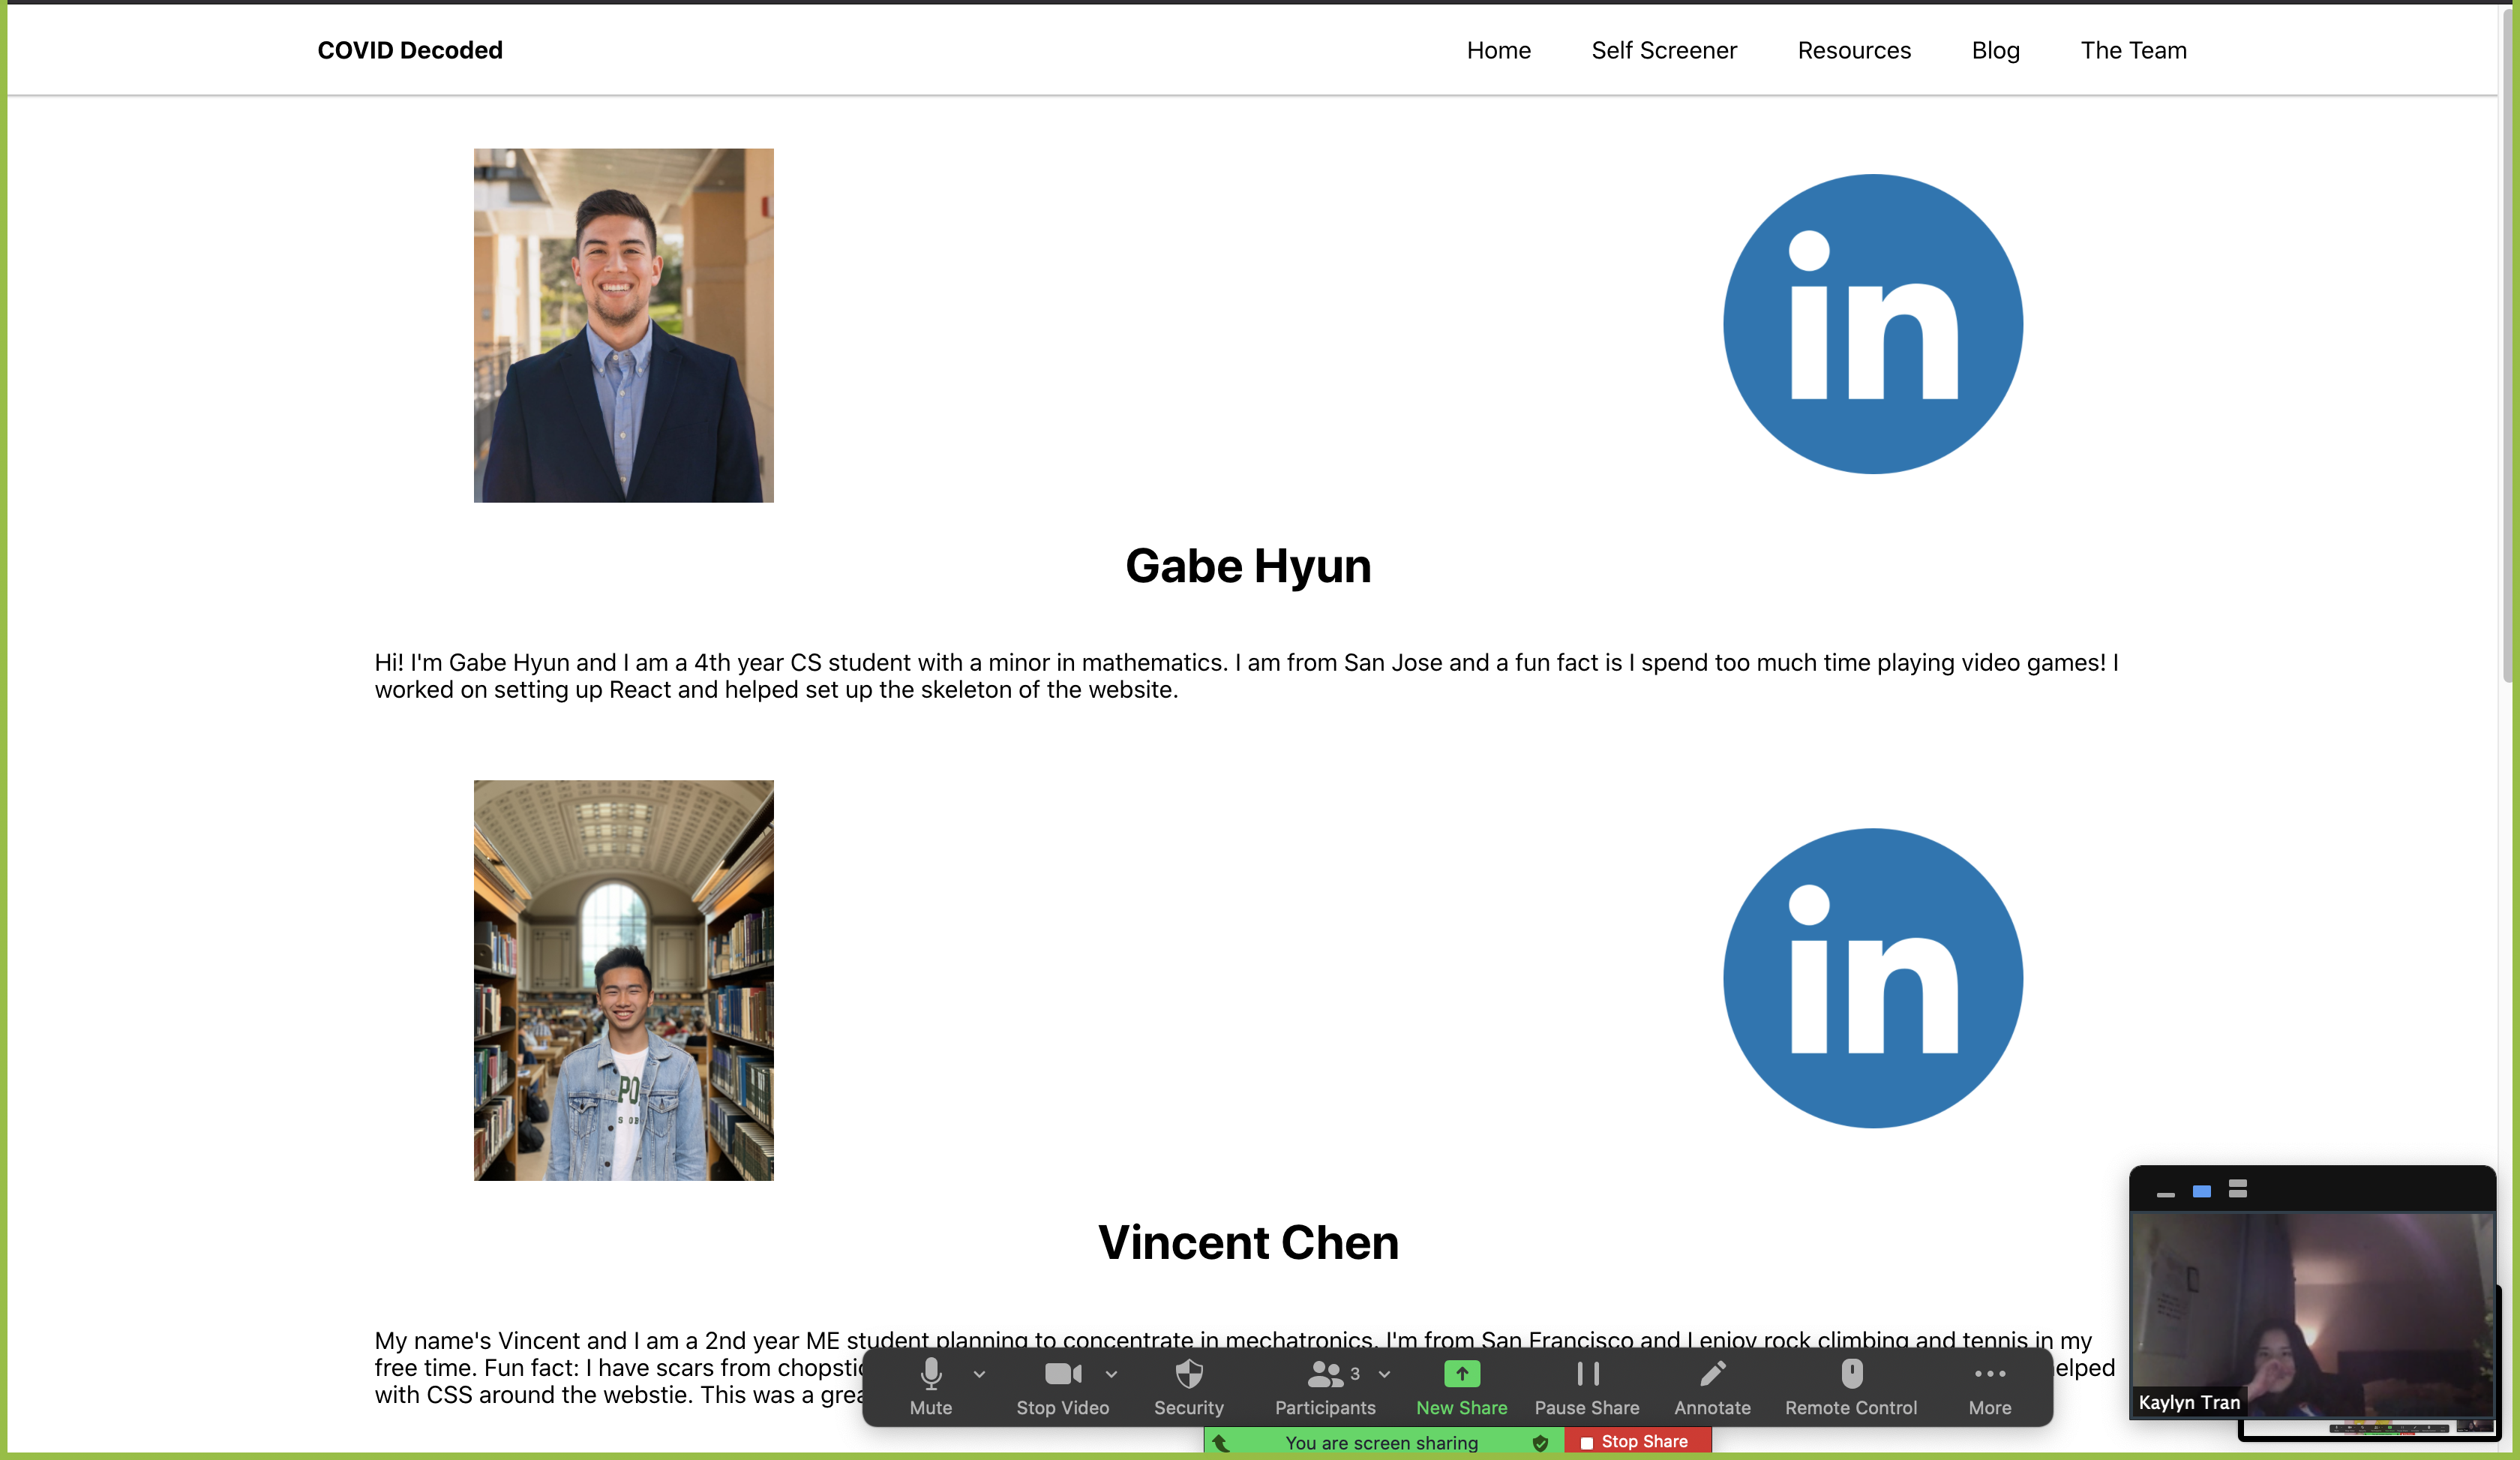Expand the arrow next to Participants count
2520x1460 pixels.
[1385, 1375]
